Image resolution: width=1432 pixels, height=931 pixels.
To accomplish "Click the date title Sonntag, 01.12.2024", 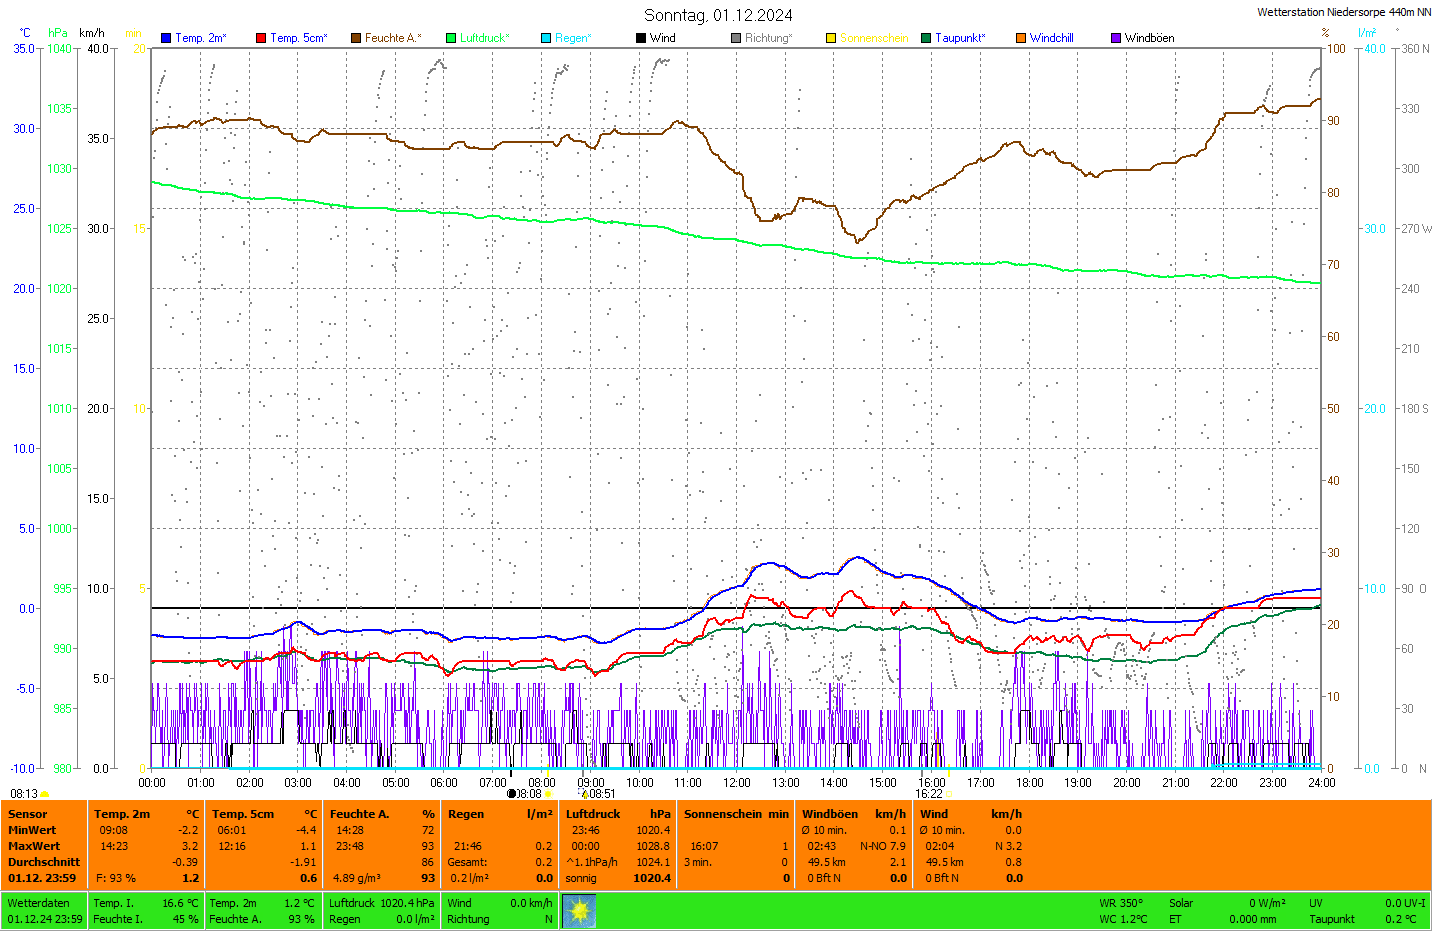I will coord(718,15).
